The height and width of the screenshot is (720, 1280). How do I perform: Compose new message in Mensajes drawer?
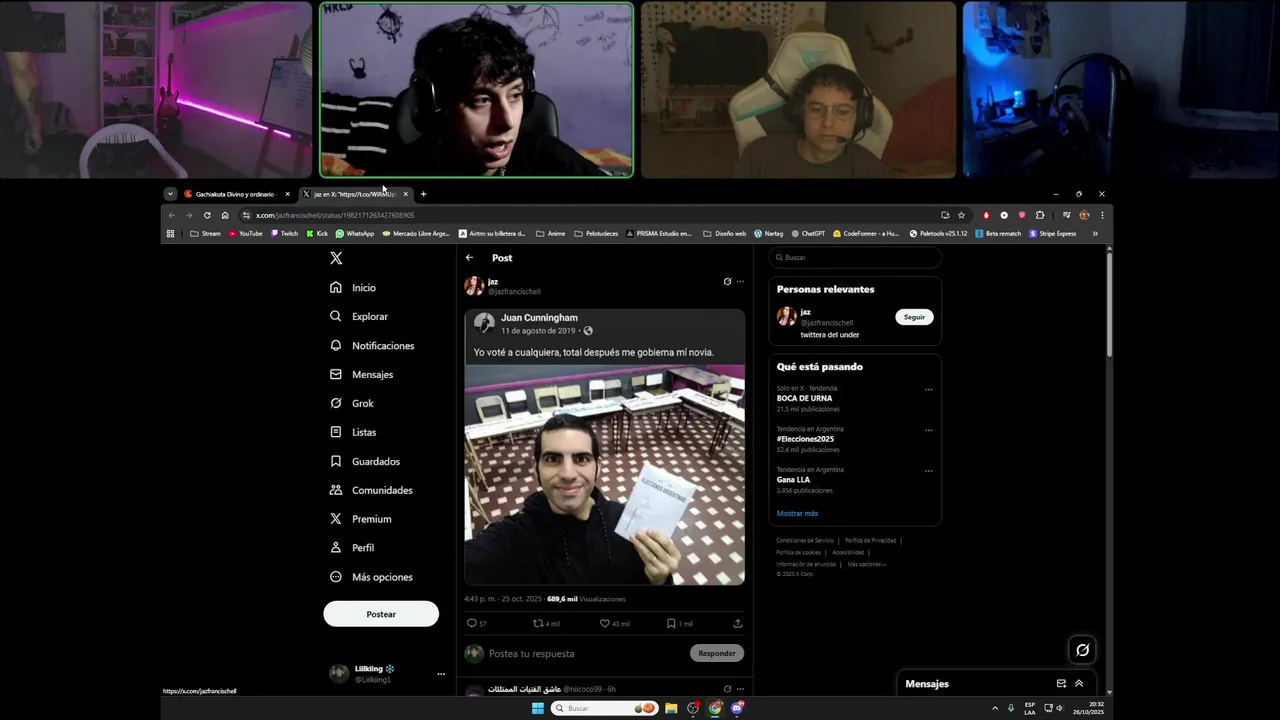(1061, 684)
